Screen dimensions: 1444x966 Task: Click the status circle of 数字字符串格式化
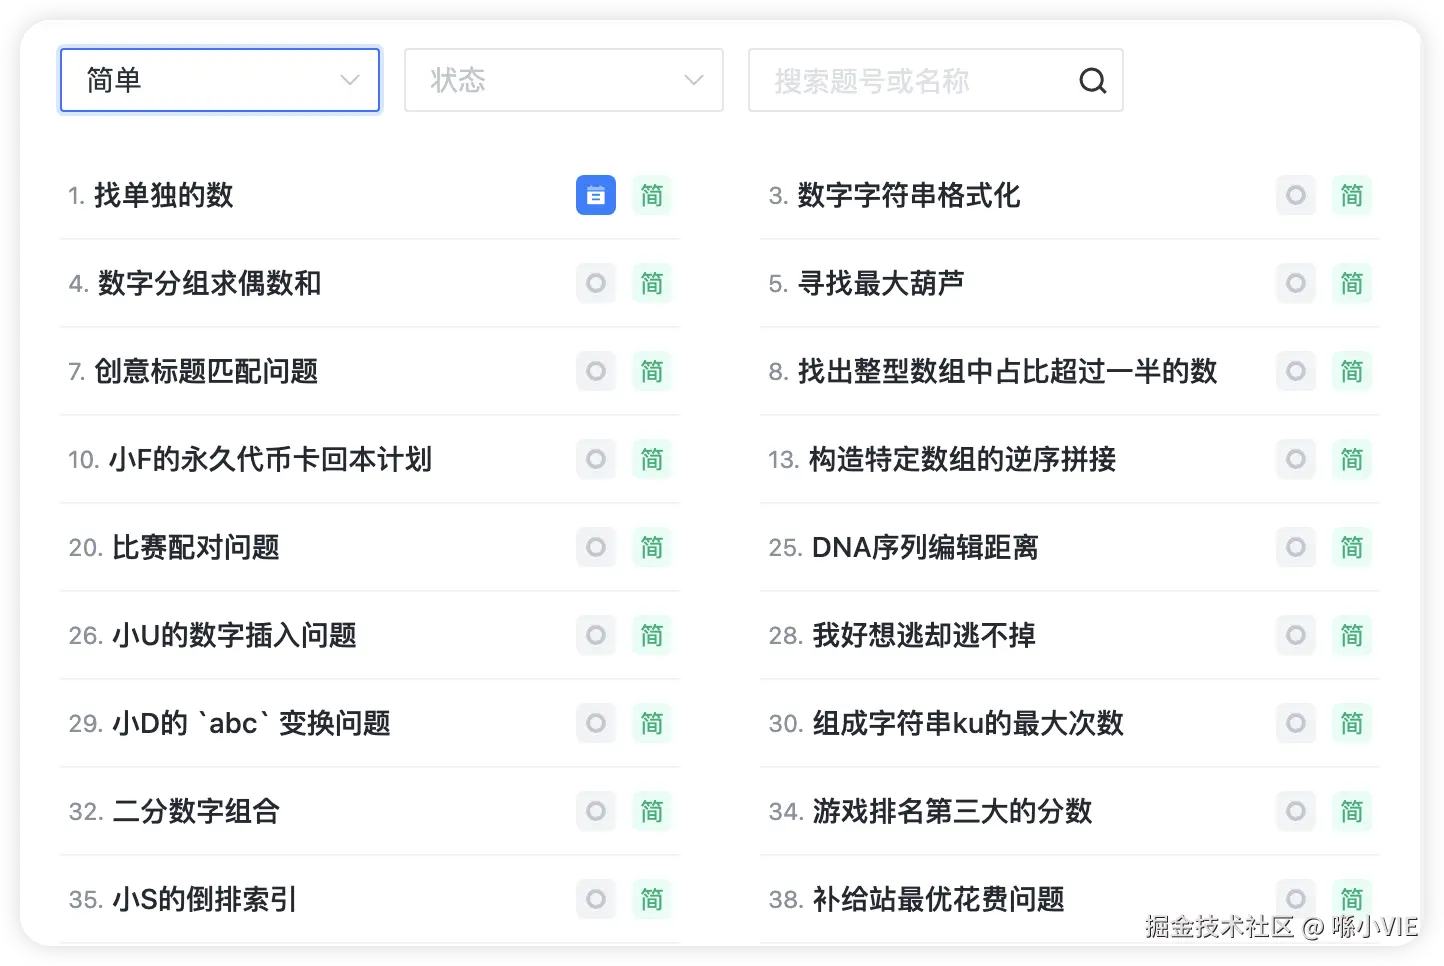[x=1295, y=195]
